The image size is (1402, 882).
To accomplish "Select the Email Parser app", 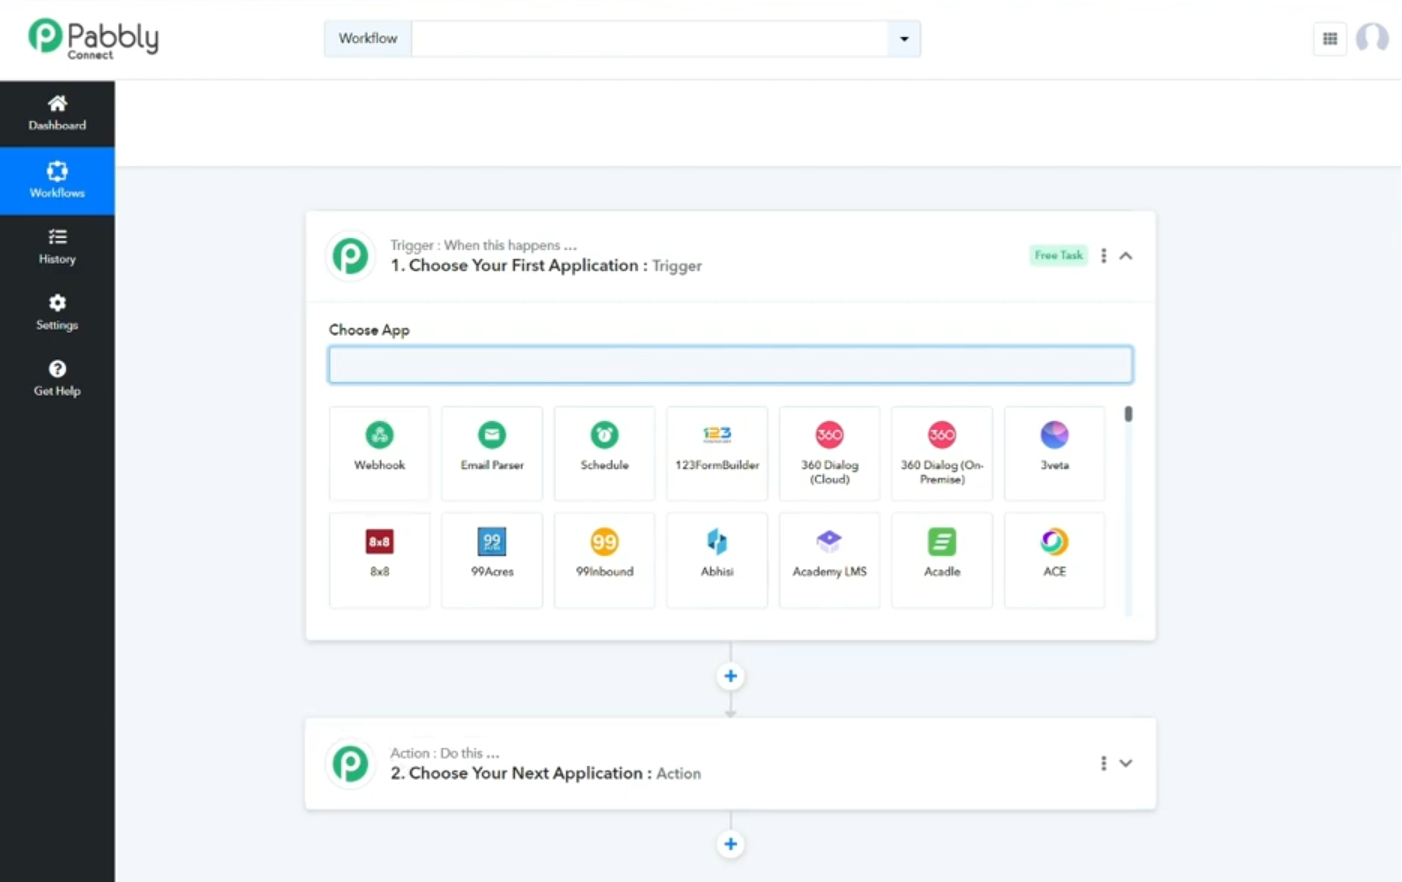I will click(492, 453).
